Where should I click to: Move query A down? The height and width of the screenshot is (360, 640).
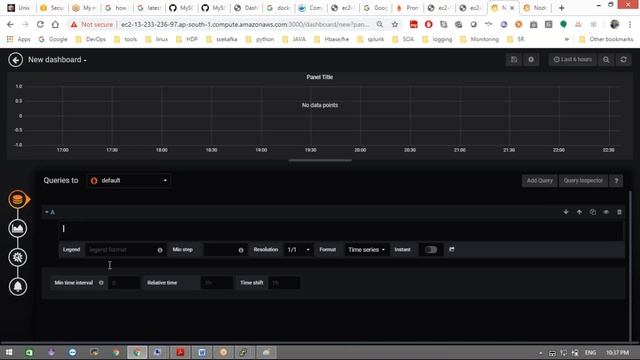(x=566, y=212)
